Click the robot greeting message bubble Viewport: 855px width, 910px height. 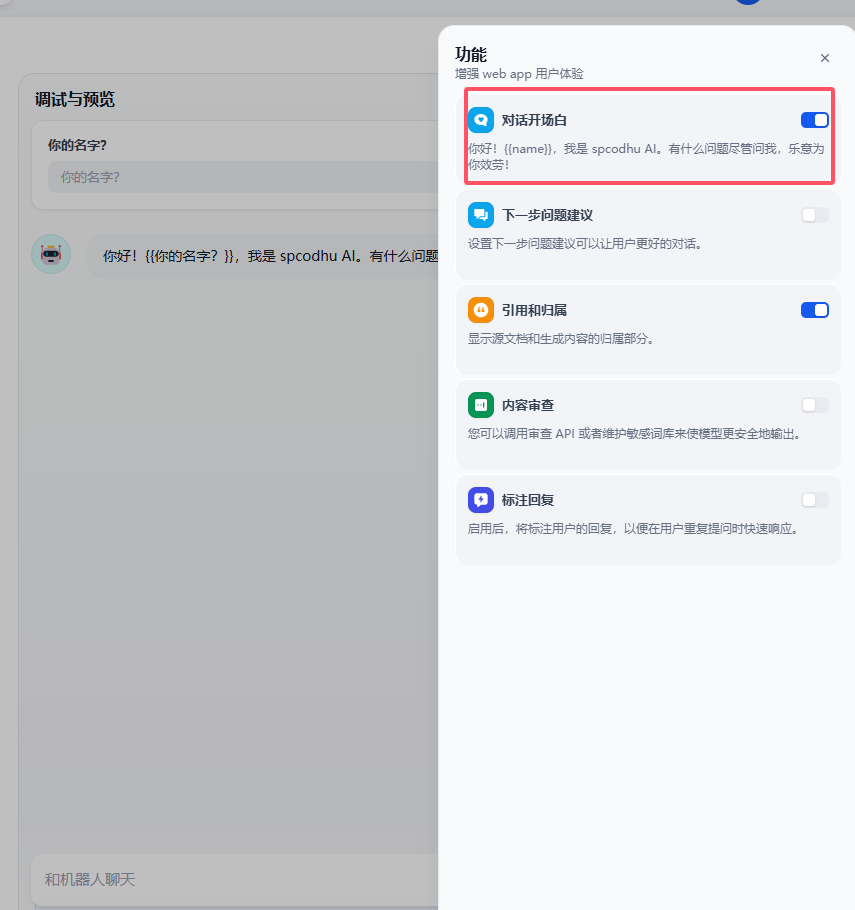point(264,256)
